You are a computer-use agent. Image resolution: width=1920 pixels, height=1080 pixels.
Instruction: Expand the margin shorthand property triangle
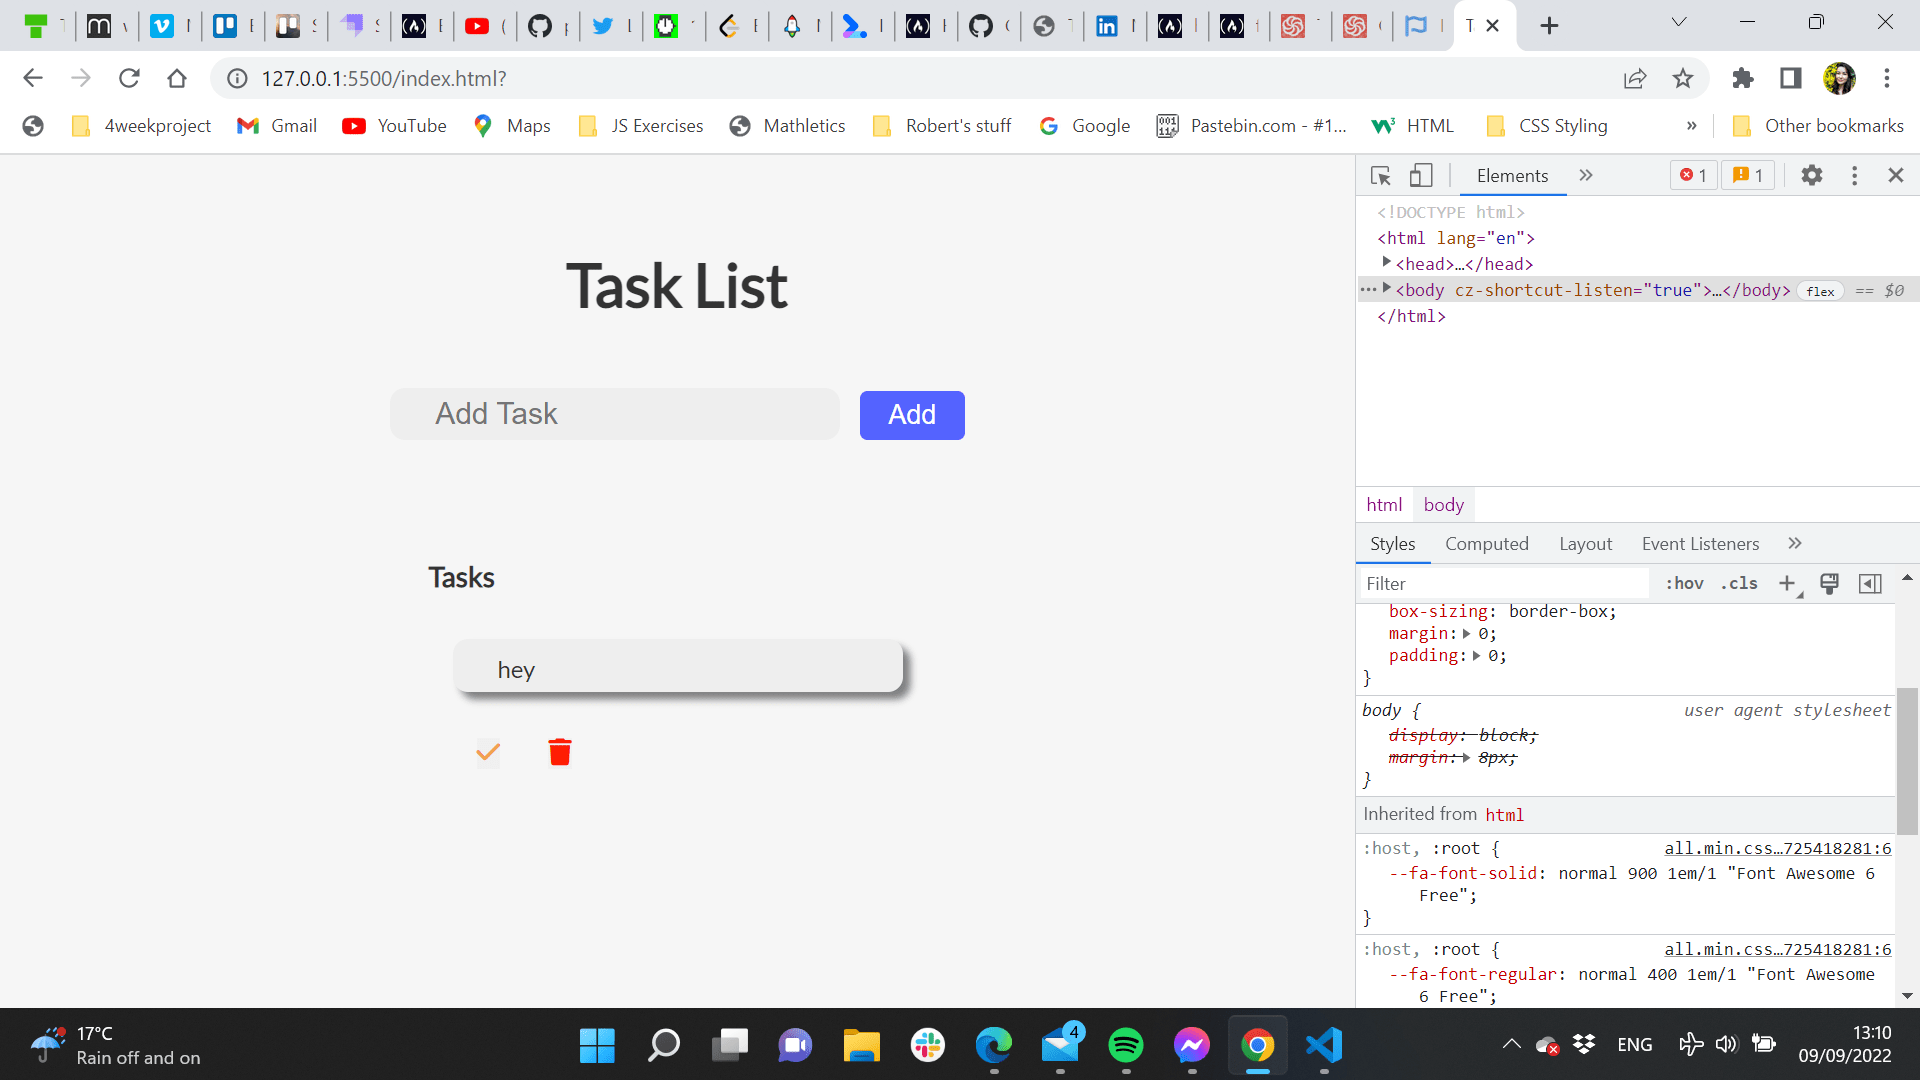coord(1467,634)
